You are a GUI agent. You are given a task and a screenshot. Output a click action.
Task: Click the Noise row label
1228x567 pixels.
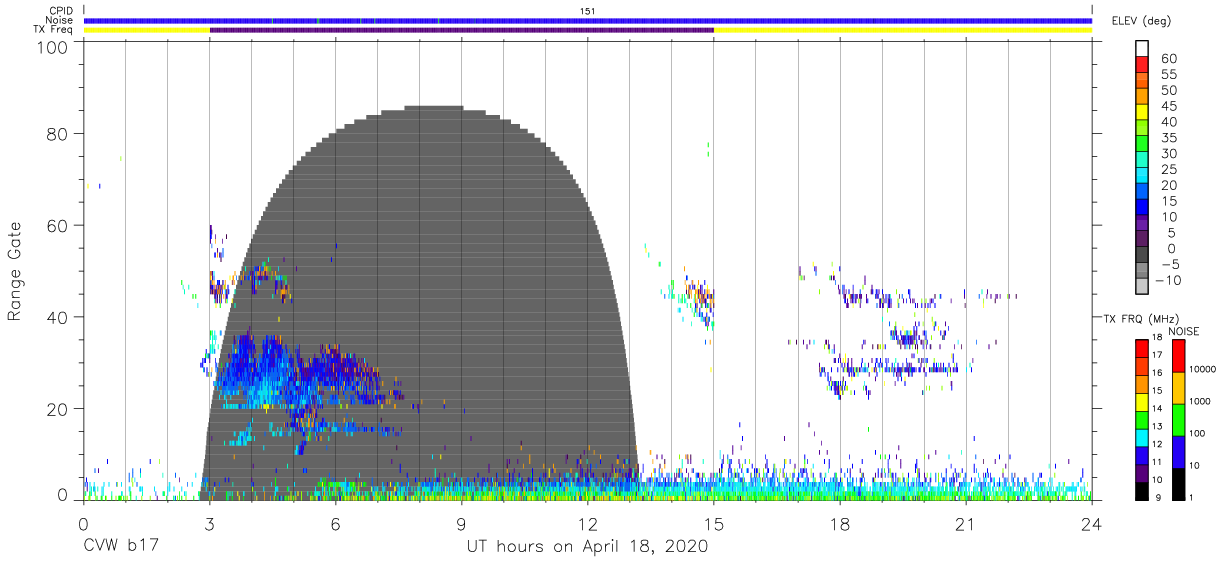pyautogui.click(x=58, y=20)
